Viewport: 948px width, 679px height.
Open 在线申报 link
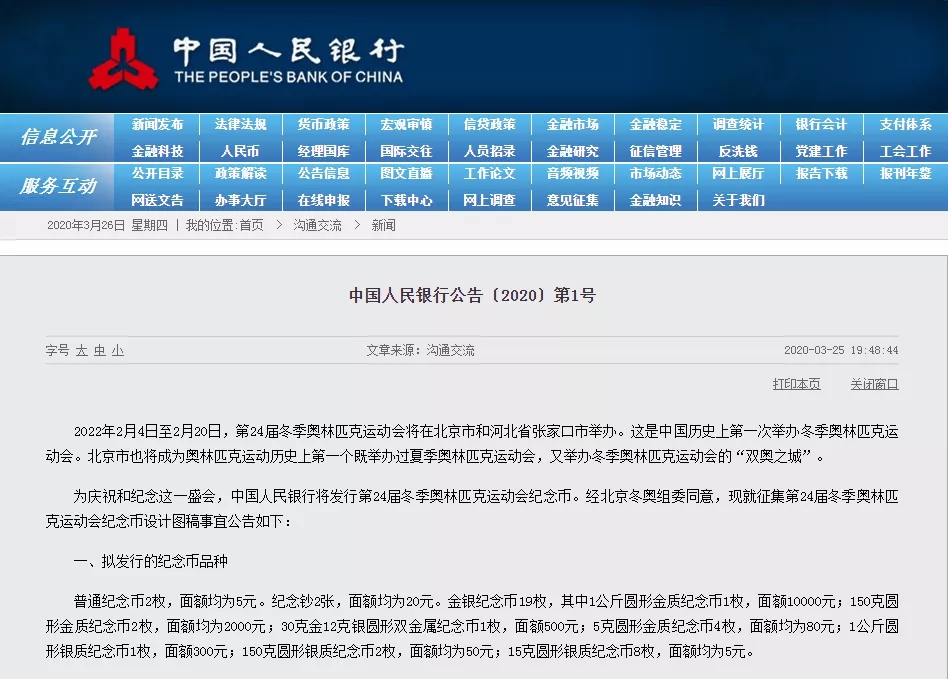(x=323, y=200)
